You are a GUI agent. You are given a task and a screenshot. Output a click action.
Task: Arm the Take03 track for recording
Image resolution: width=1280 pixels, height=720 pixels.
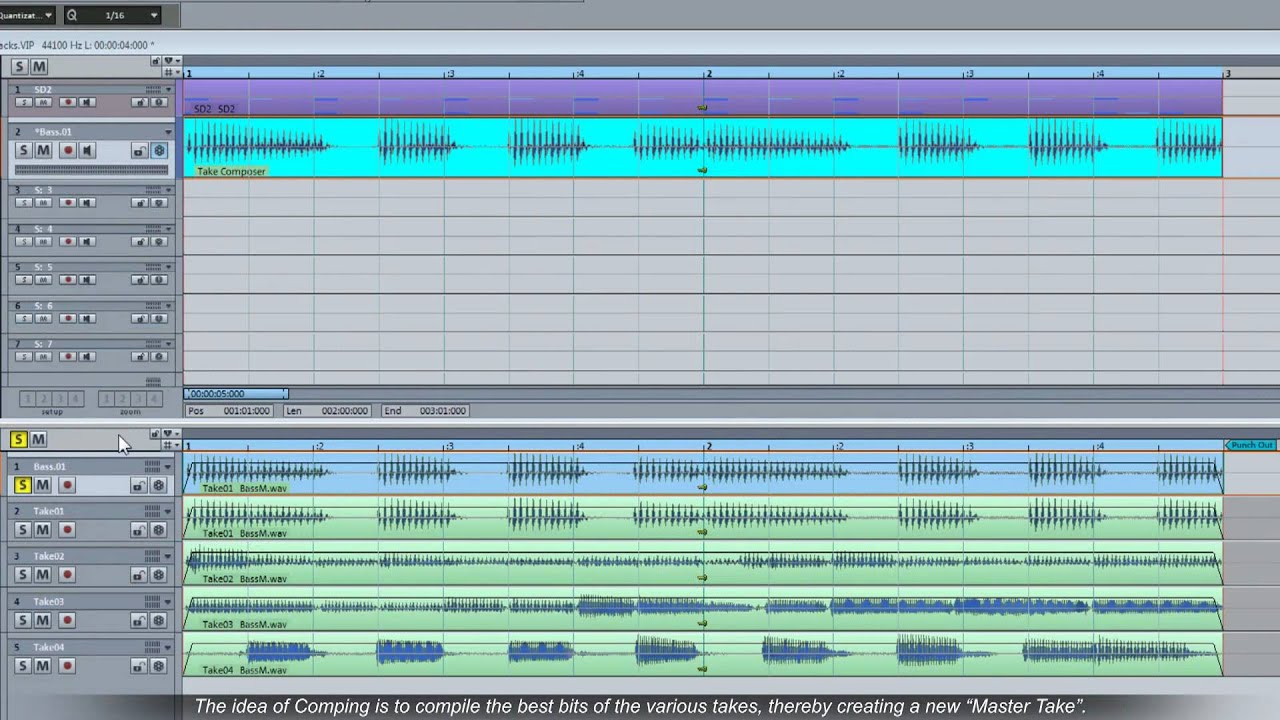click(67, 620)
